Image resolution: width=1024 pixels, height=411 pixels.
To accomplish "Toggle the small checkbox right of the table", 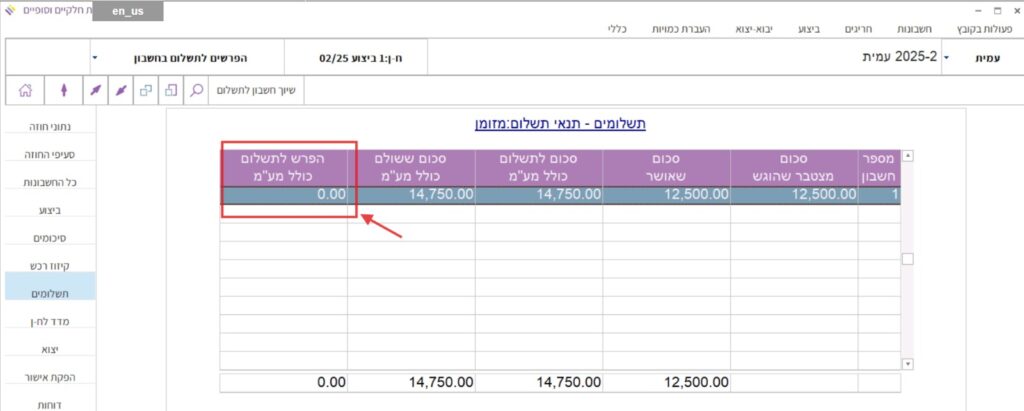I will coord(908,259).
